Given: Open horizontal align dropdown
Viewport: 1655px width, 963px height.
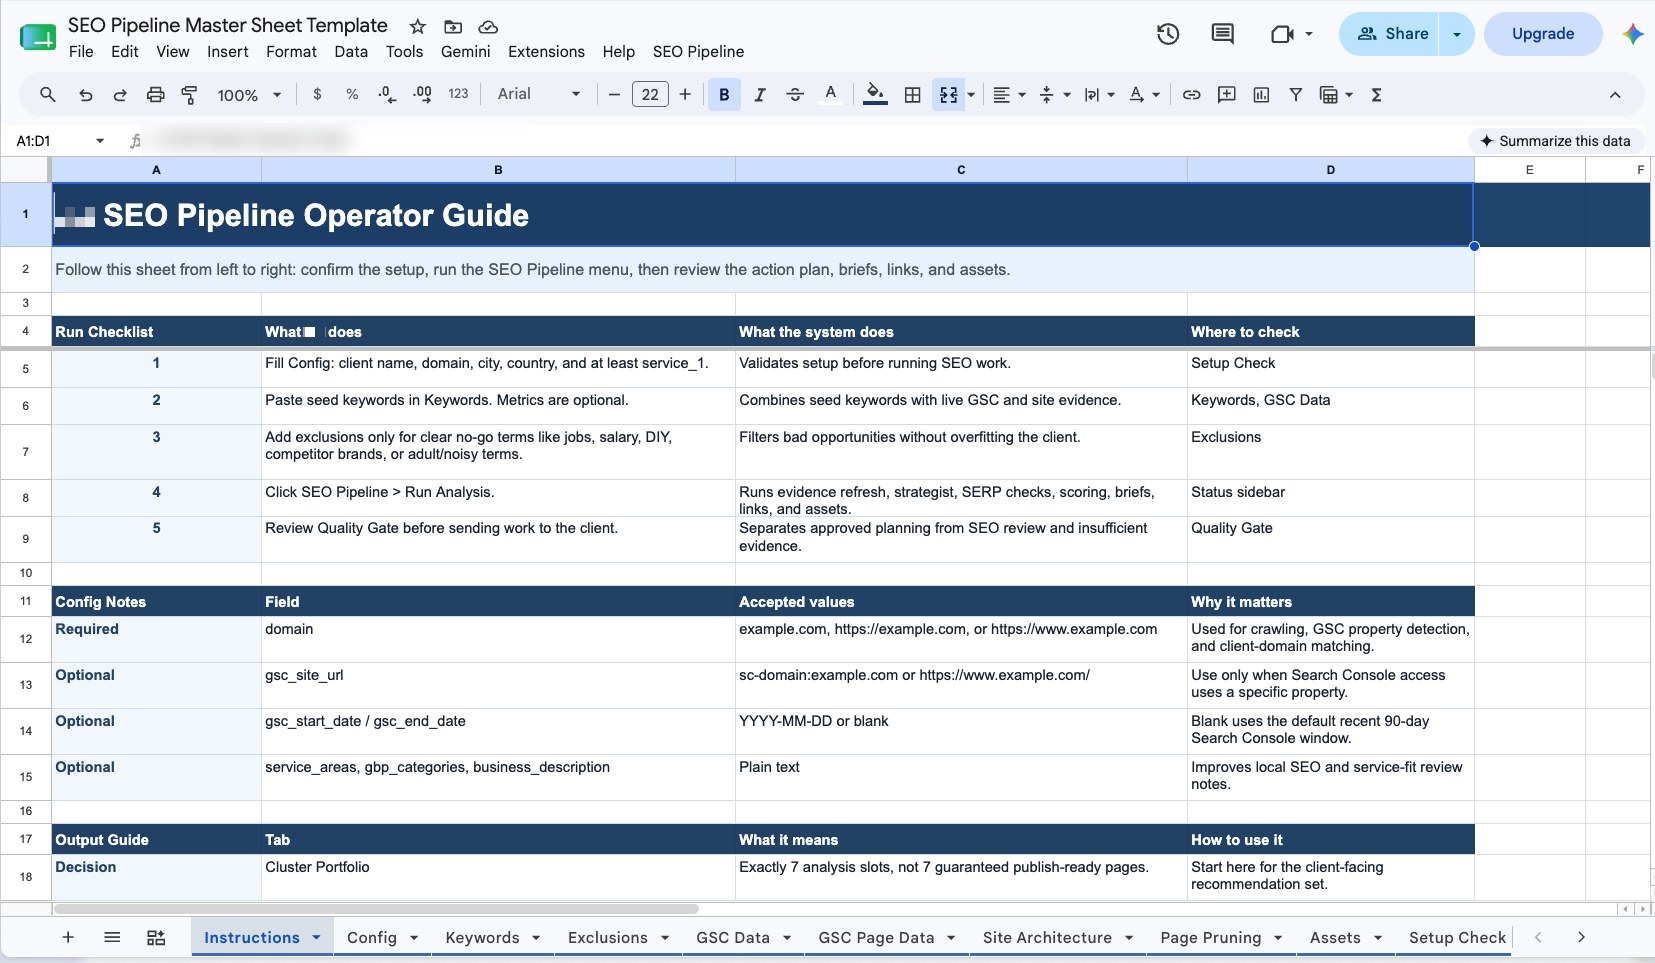Looking at the screenshot, I should click(x=1009, y=95).
